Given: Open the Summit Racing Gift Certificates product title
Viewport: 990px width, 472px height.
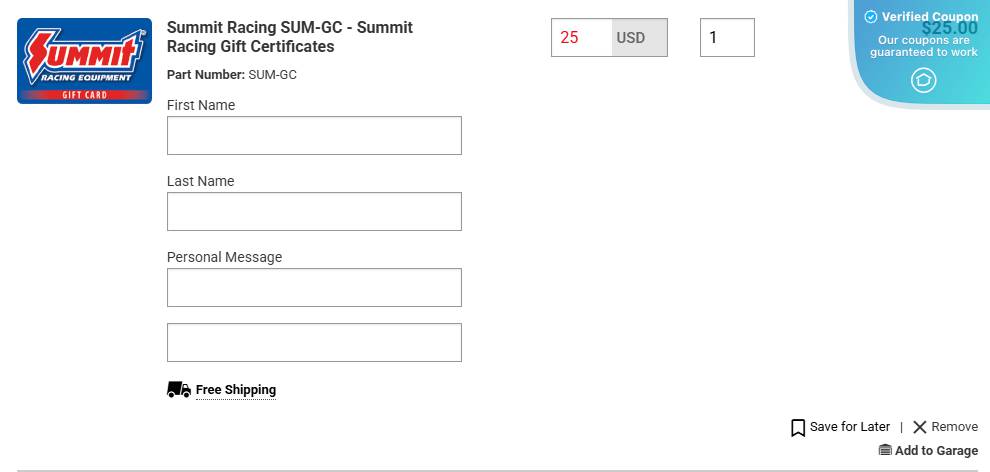Looking at the screenshot, I should tap(289, 37).
